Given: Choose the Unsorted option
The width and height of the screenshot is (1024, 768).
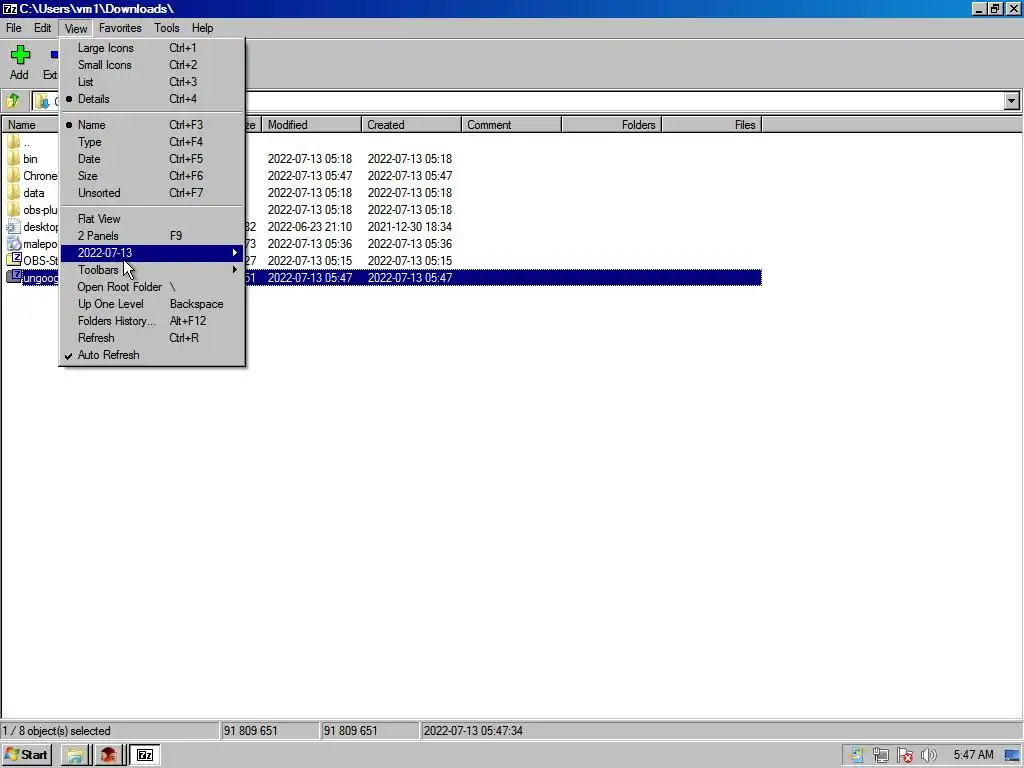Looking at the screenshot, I should pyautogui.click(x=152, y=193).
